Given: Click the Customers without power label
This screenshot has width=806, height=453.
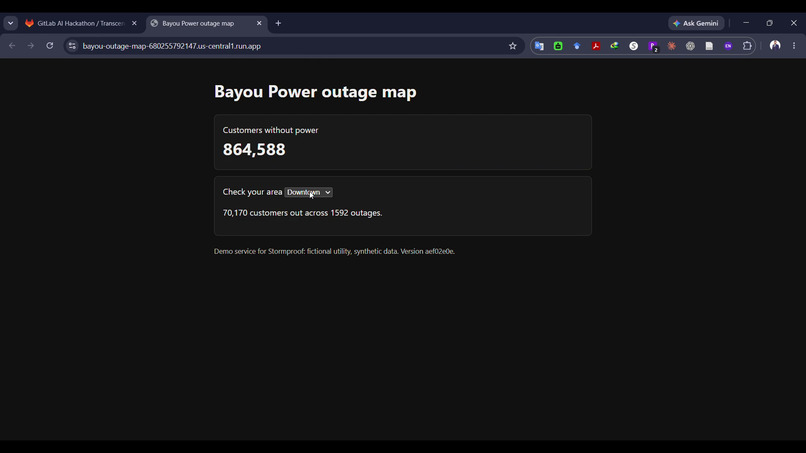Looking at the screenshot, I should click(x=270, y=130).
